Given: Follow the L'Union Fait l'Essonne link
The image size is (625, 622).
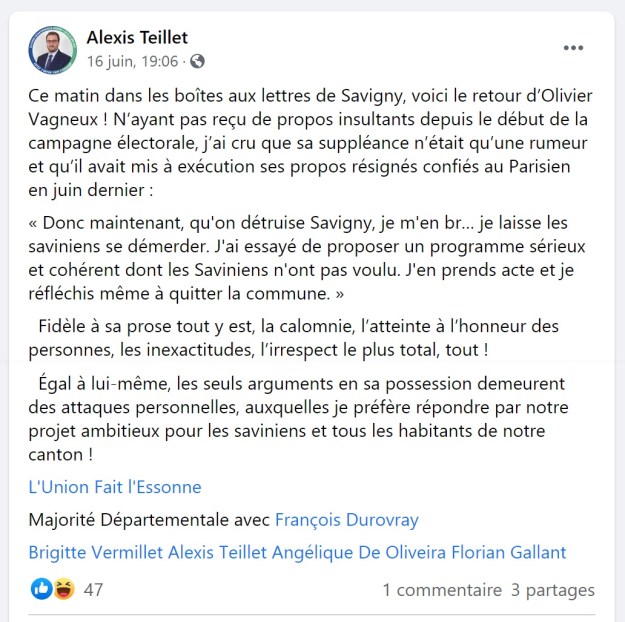Looking at the screenshot, I should (115, 487).
